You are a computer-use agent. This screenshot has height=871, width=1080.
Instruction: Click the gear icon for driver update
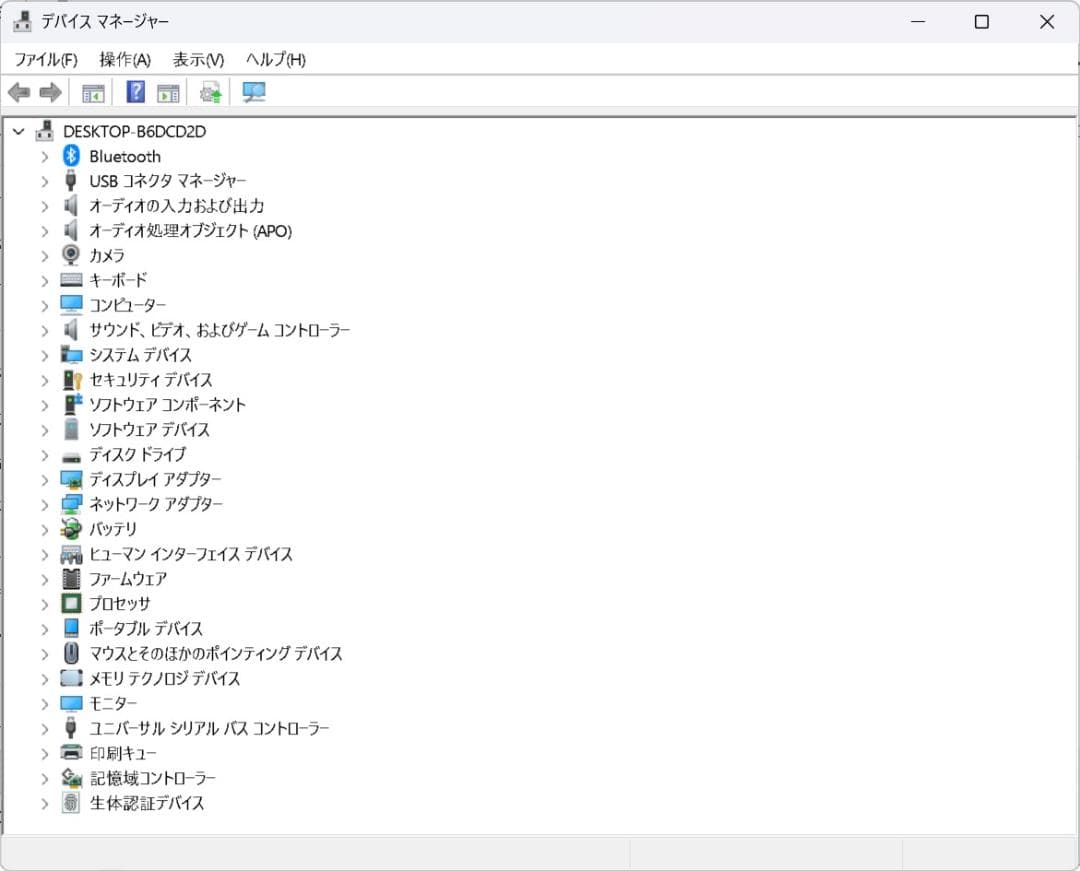[x=208, y=92]
